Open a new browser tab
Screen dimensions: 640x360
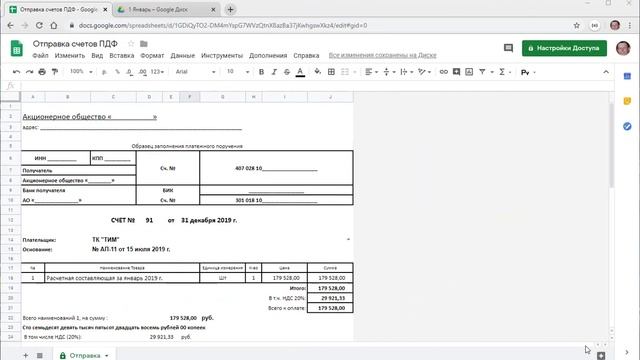[x=230, y=9]
